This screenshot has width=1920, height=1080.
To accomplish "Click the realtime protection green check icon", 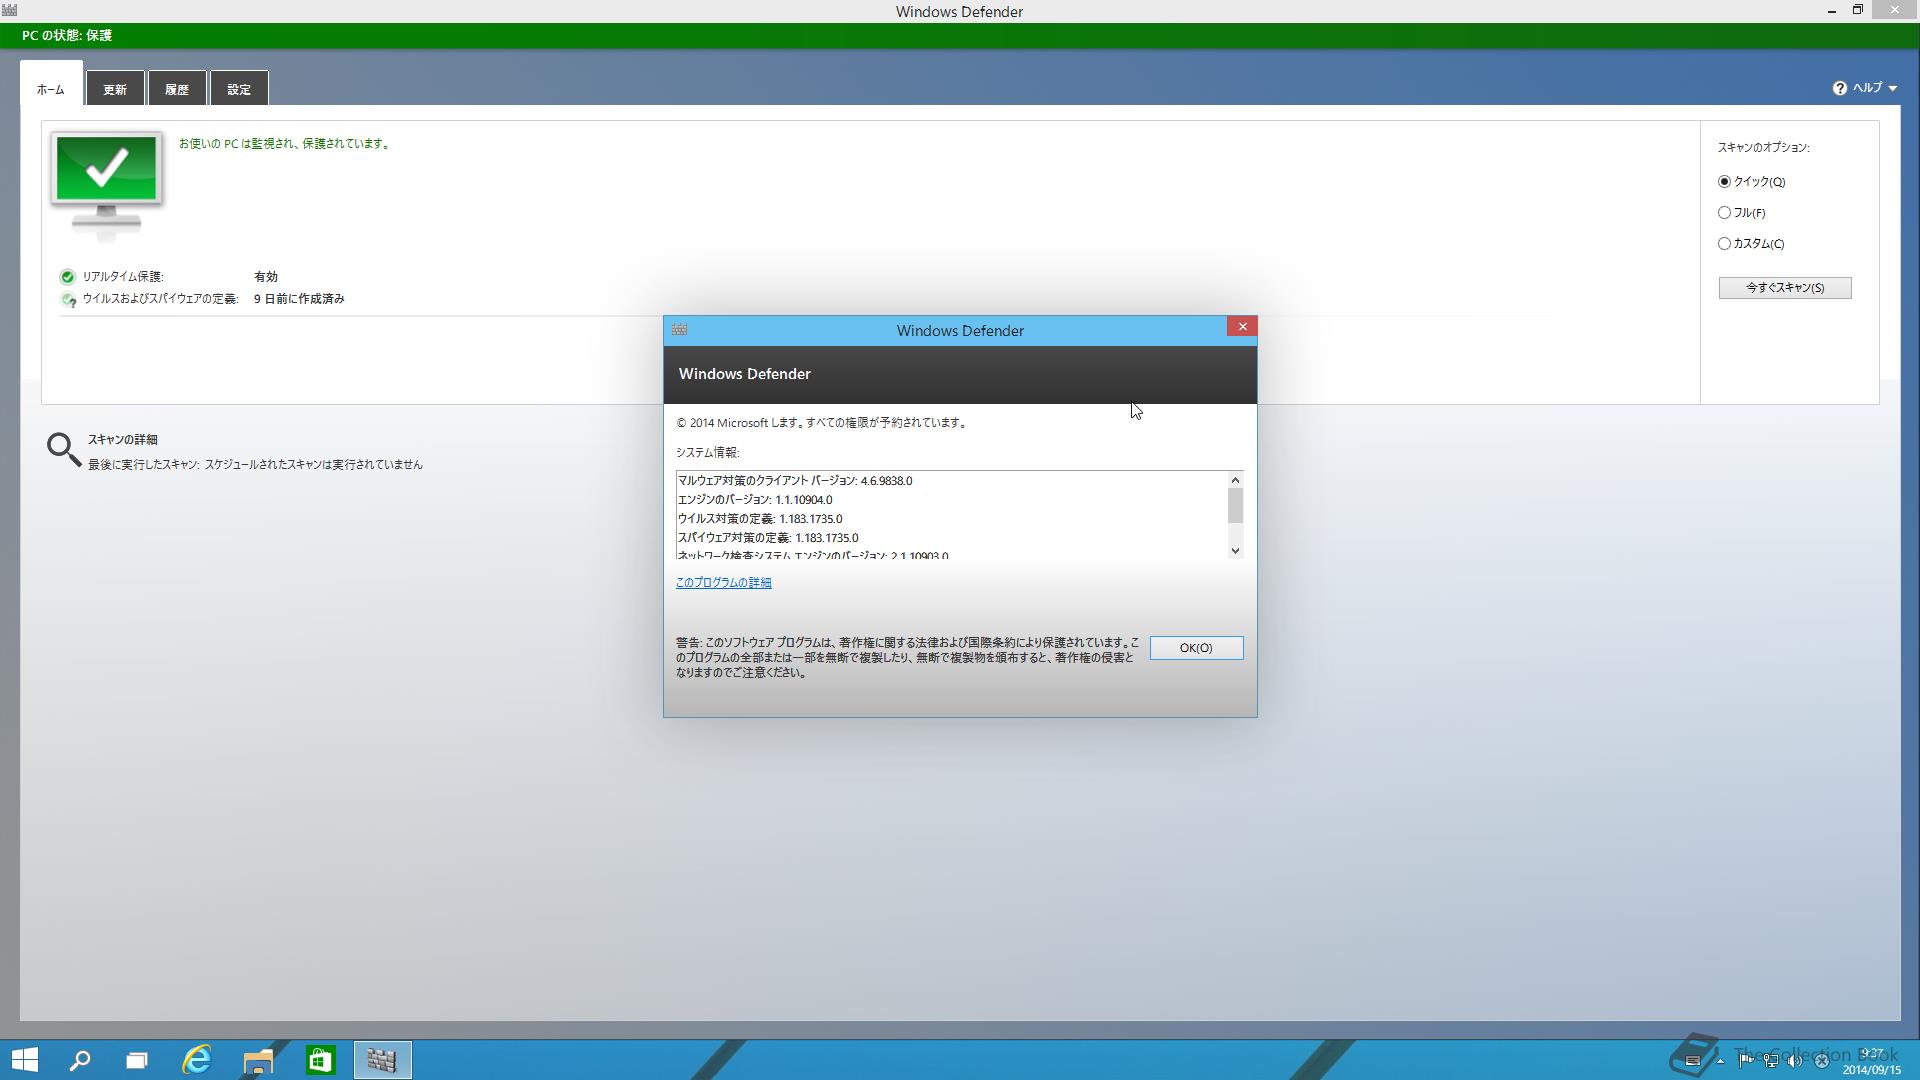I will (x=67, y=277).
